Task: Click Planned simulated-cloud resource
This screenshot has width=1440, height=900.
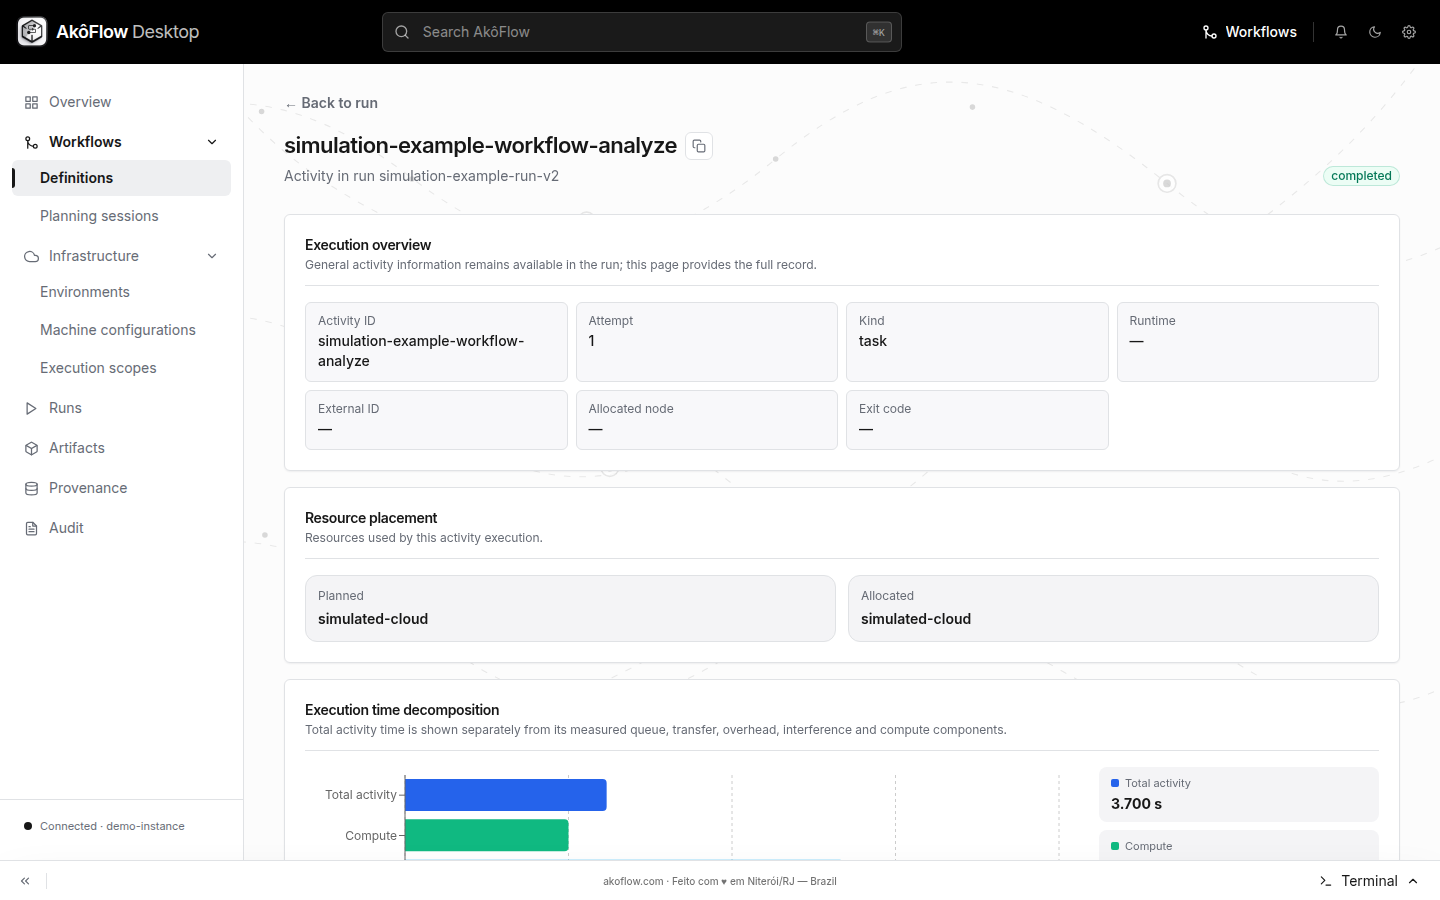Action: click(570, 608)
